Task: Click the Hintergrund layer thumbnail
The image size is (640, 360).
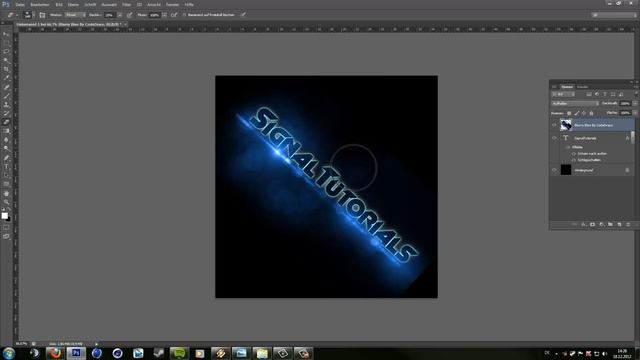Action: point(566,170)
